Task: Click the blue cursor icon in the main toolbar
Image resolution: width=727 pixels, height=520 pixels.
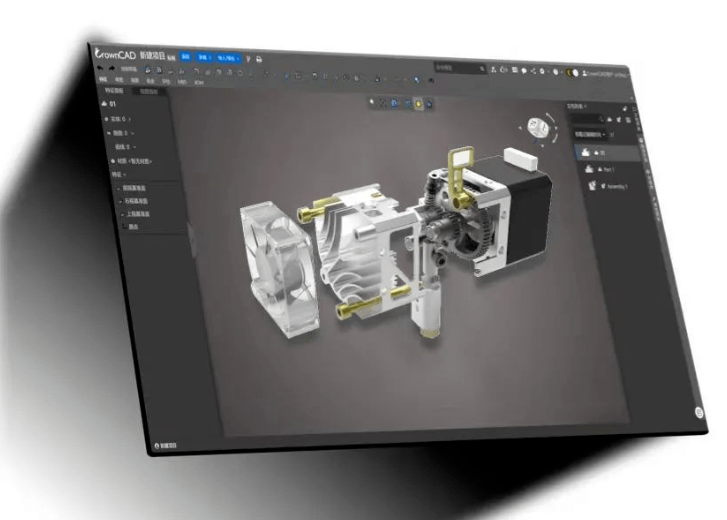Action: tap(416, 80)
